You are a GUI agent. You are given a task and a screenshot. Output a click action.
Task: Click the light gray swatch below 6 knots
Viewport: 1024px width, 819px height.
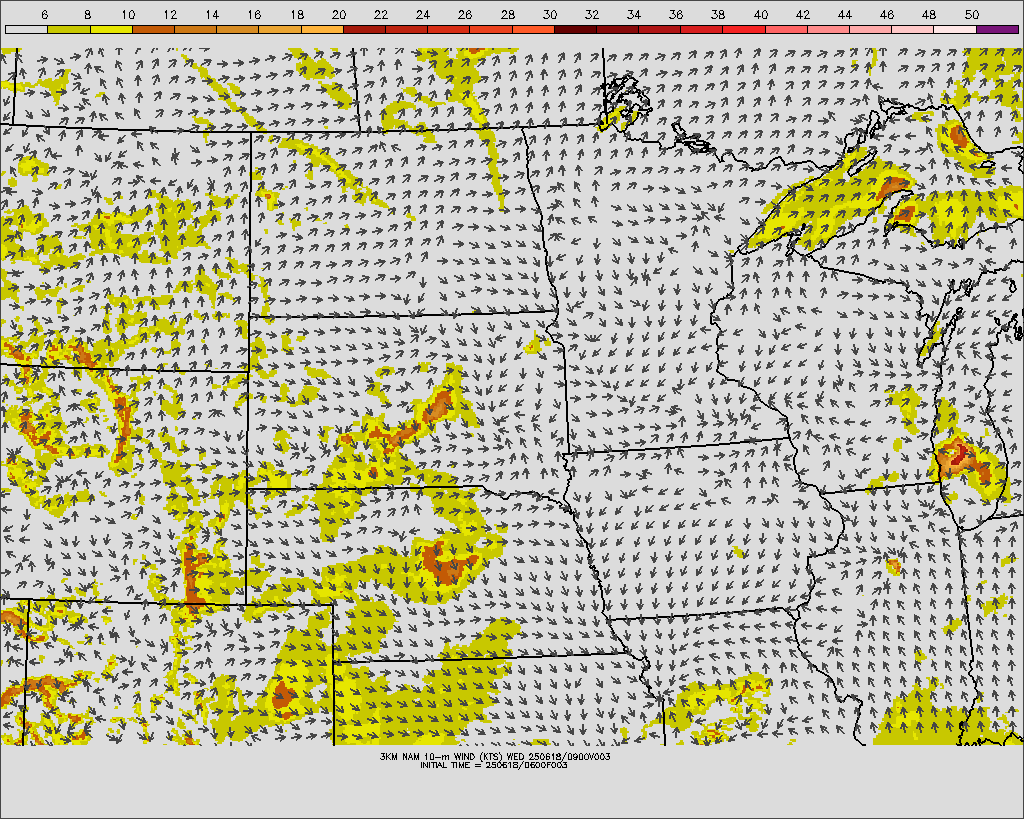pyautogui.click(x=26, y=29)
